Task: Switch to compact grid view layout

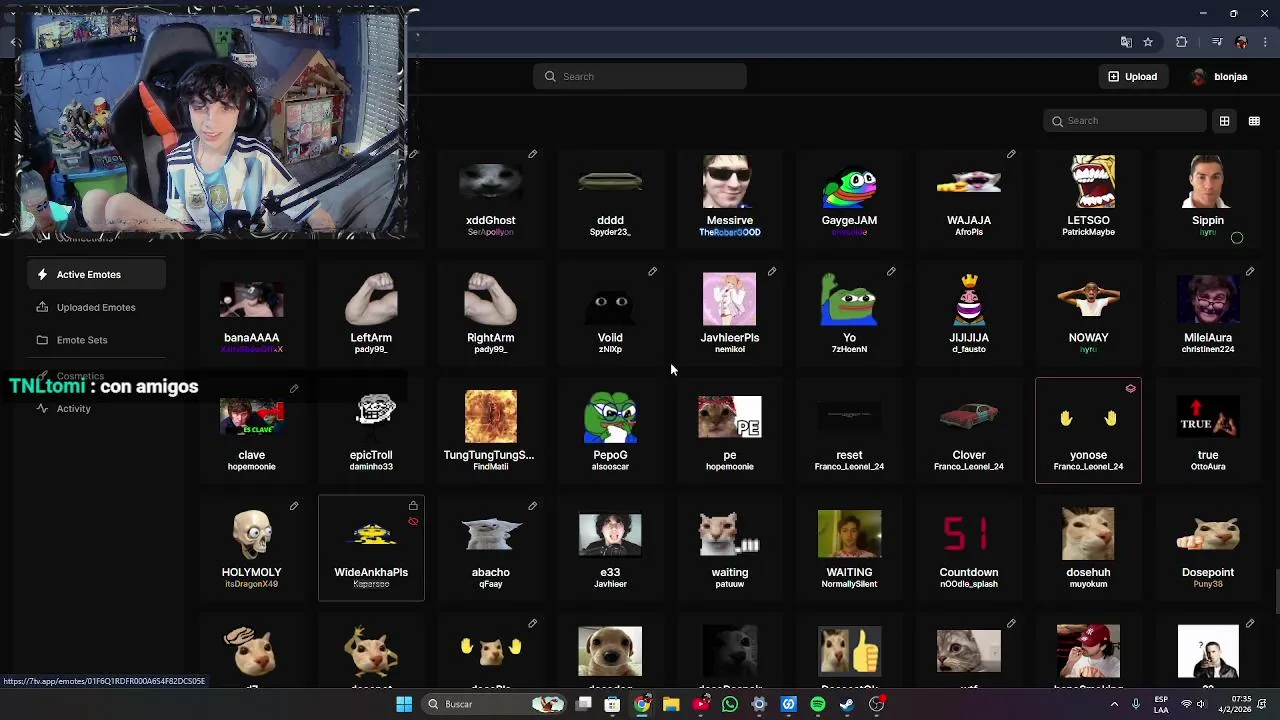Action: pos(1254,121)
